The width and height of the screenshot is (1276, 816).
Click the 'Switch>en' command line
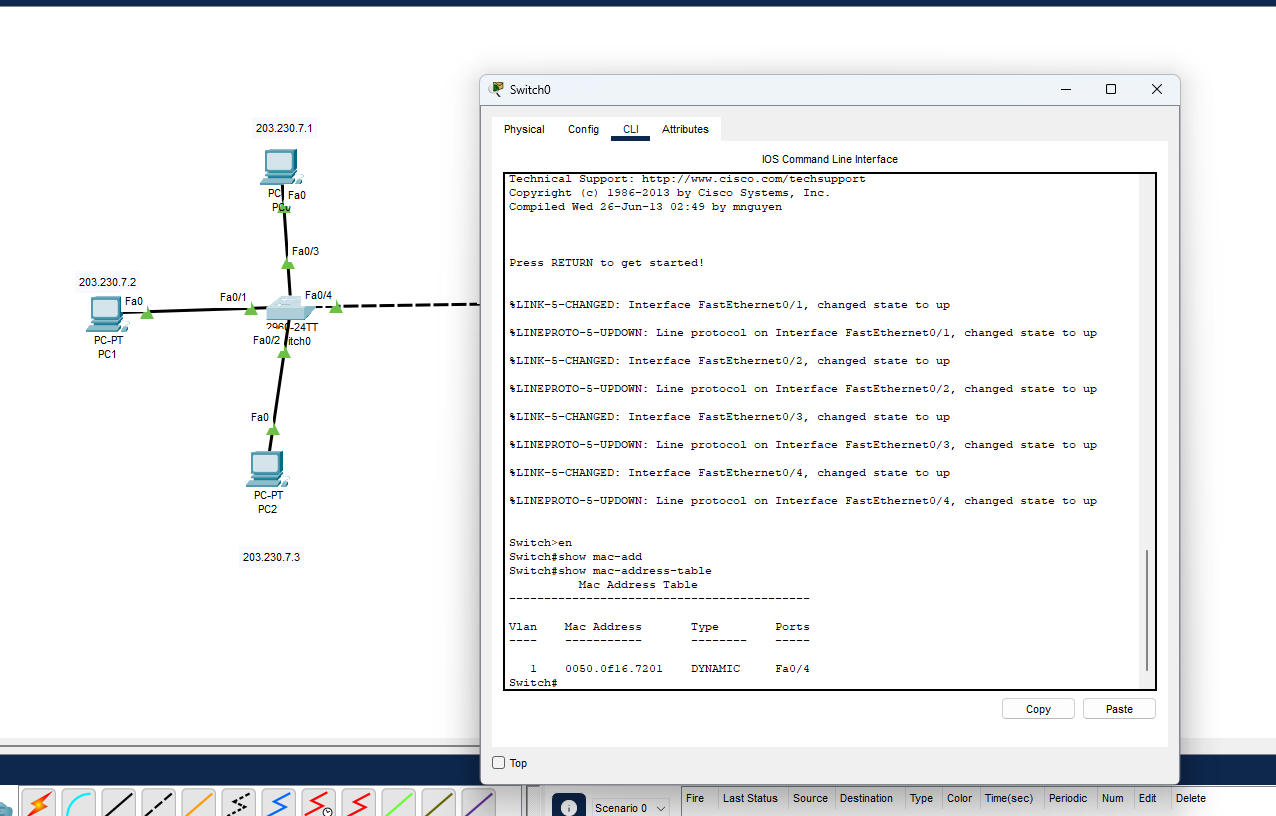click(x=540, y=543)
